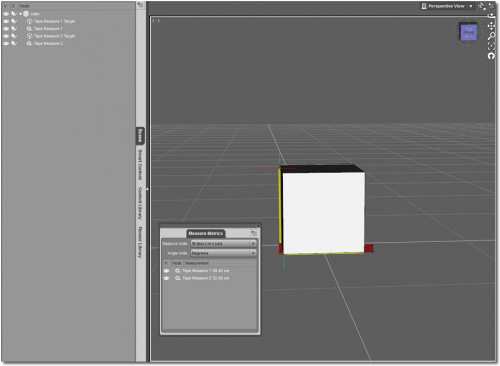Click the view cube navigation gizmo

coord(468,32)
